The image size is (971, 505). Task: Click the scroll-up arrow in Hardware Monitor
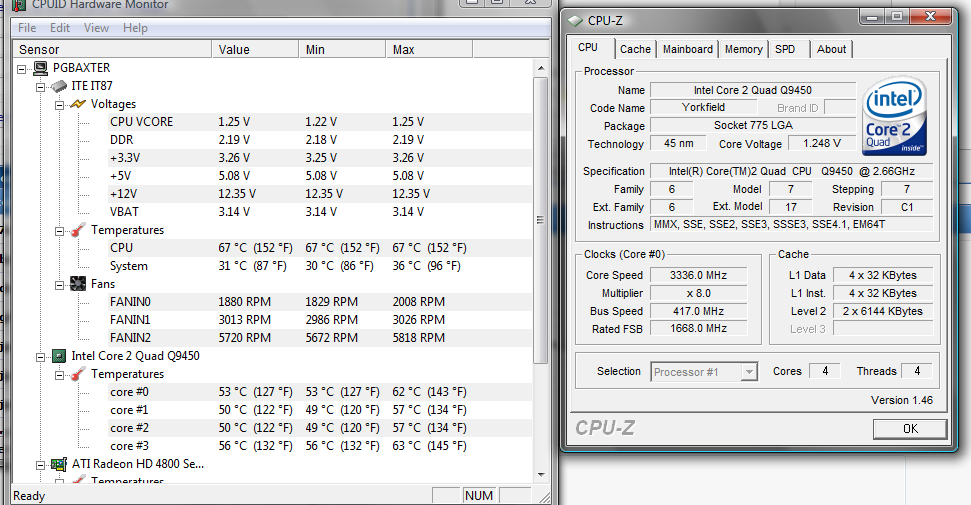tap(541, 68)
